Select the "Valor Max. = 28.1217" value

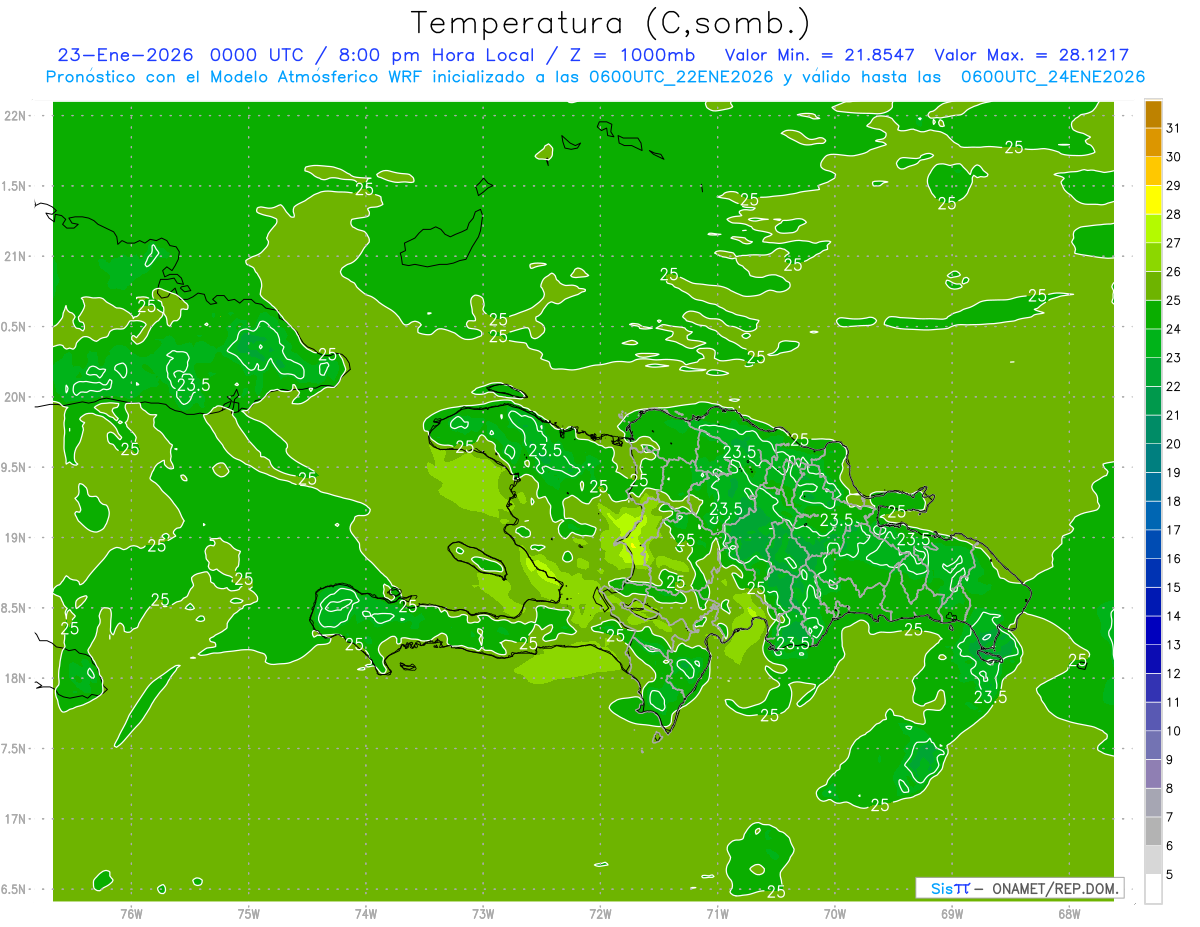click(1031, 55)
